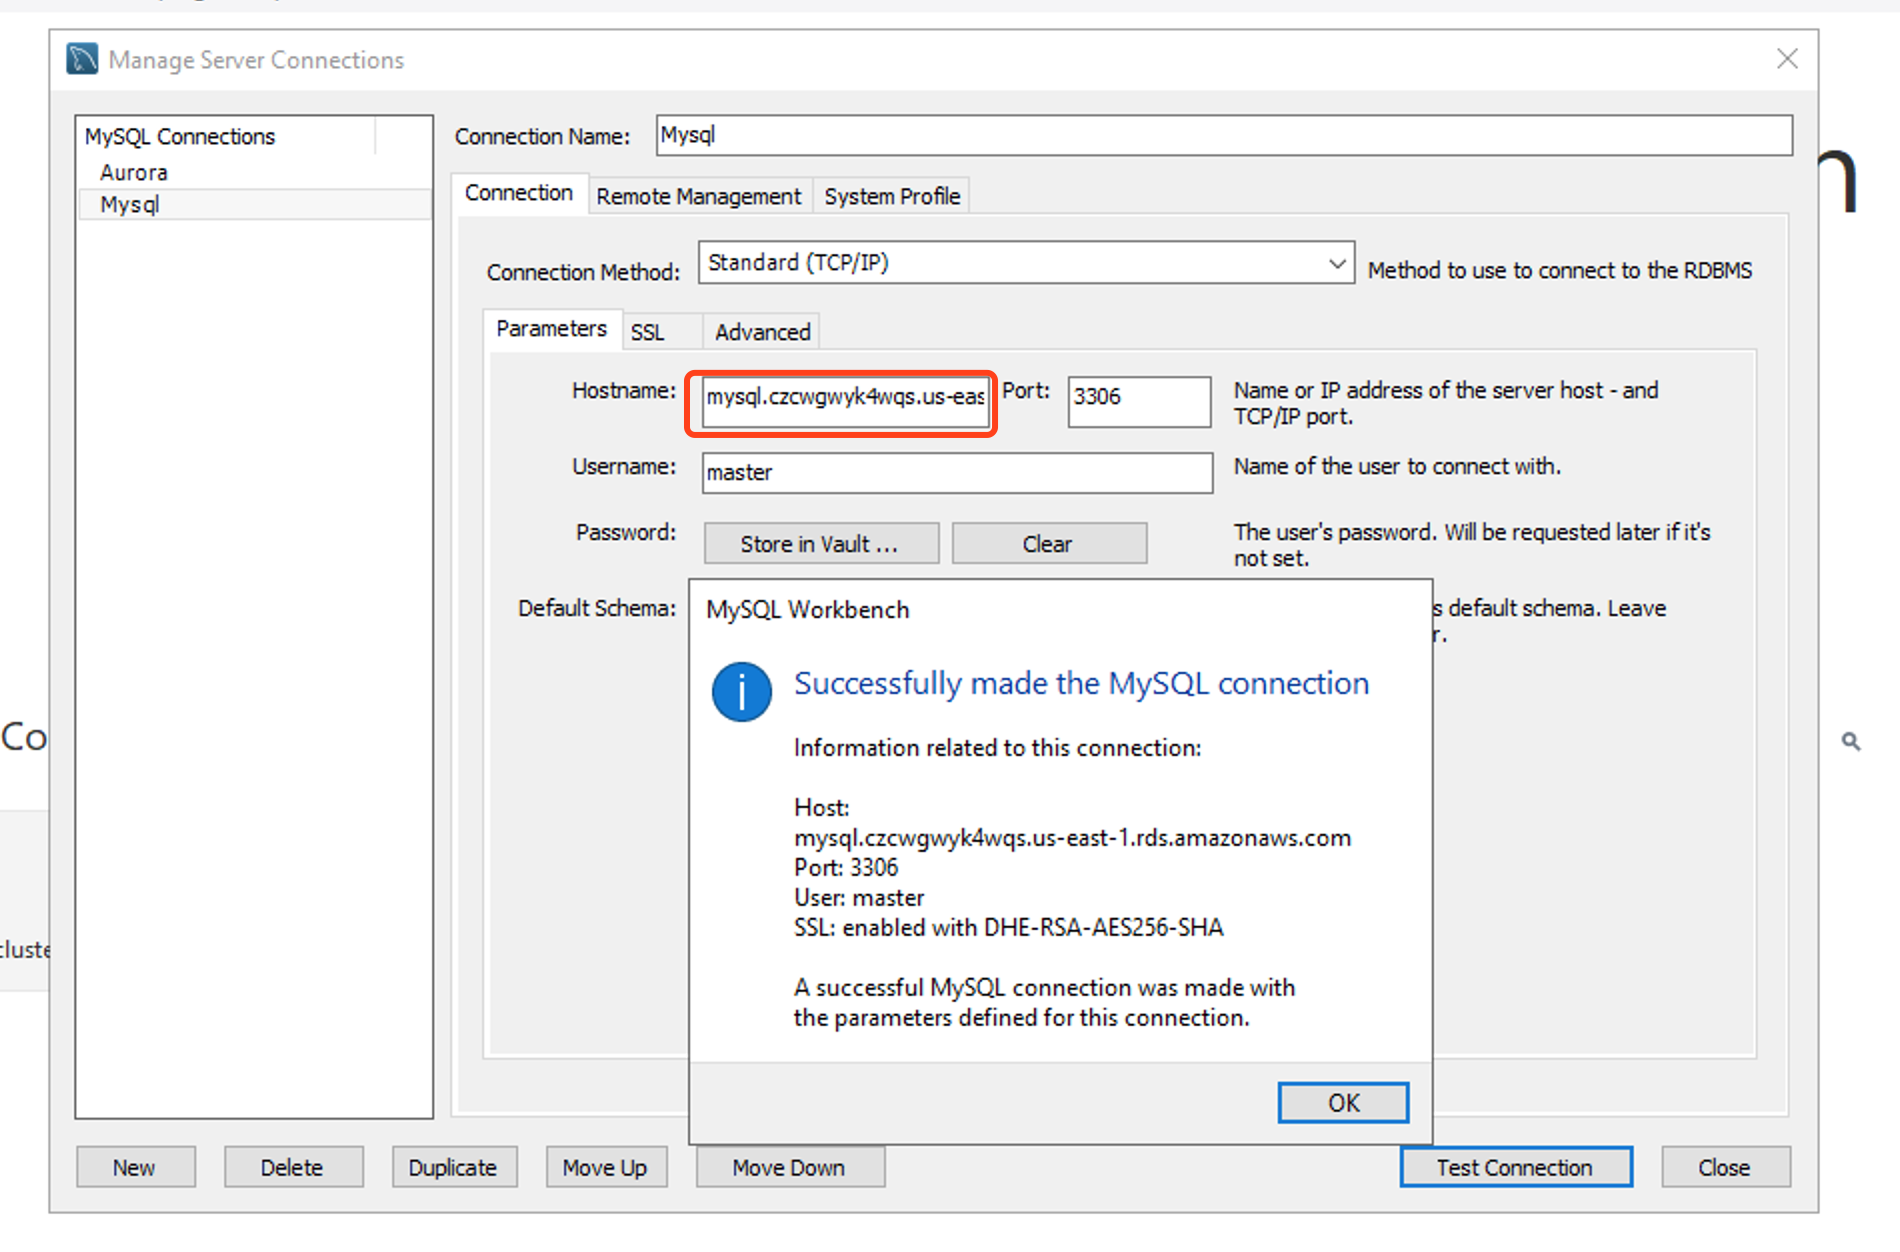Click the Close button at the bottom
This screenshot has height=1252, width=1900.
point(1725,1167)
